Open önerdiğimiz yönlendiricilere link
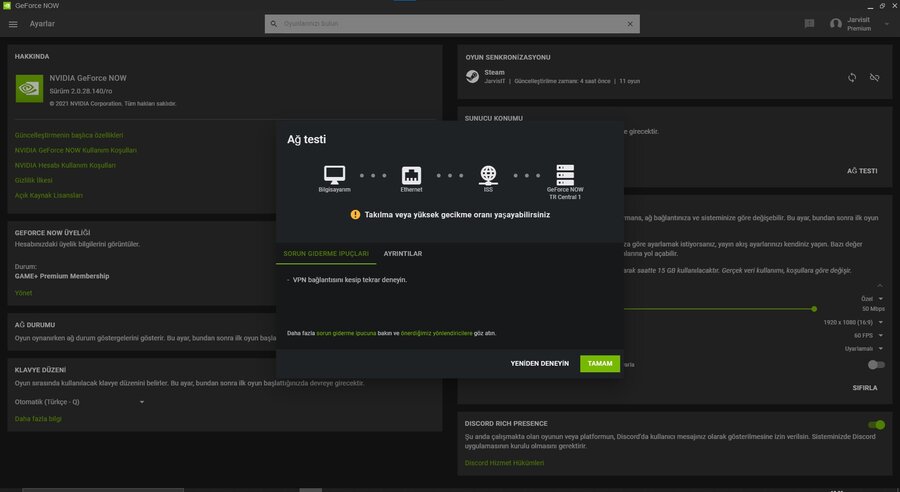The width and height of the screenshot is (900, 492). tap(436, 333)
